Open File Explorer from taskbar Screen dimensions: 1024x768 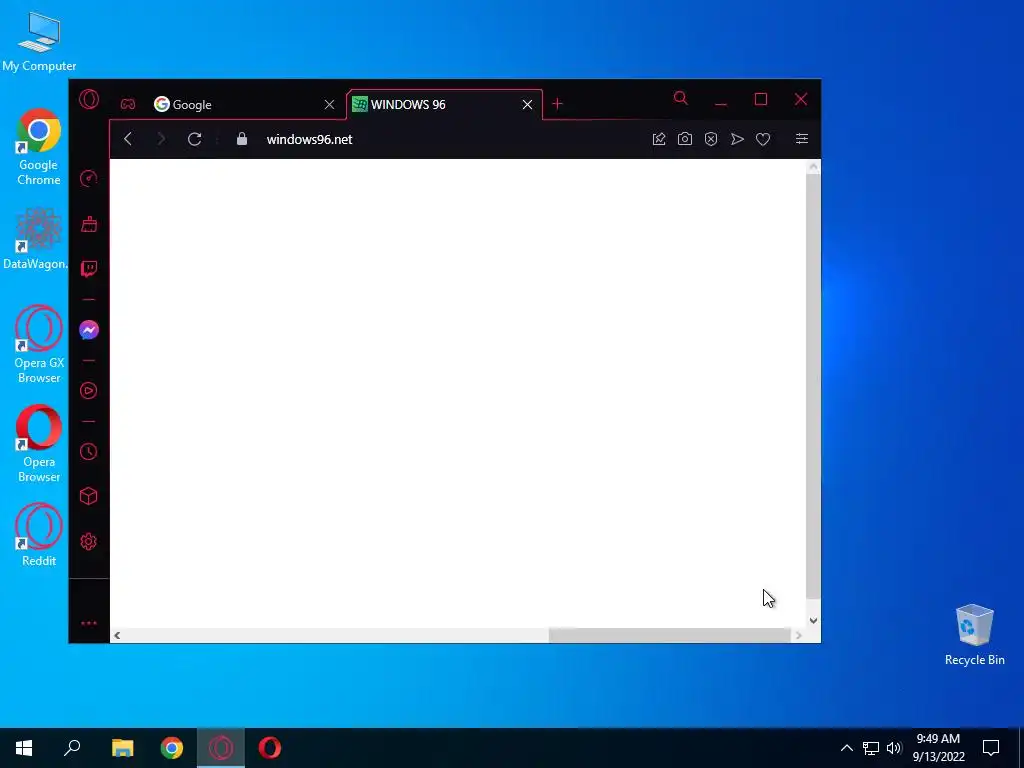pos(122,748)
